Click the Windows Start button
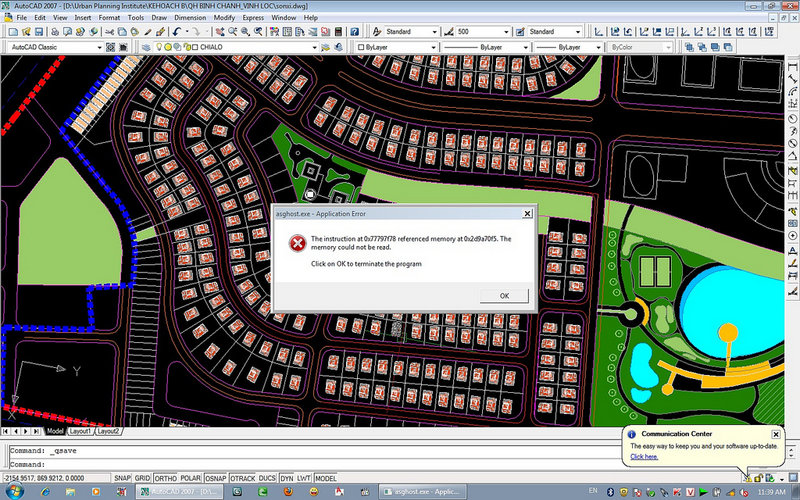Screen dimensions: 800x500 (x=12, y=493)
